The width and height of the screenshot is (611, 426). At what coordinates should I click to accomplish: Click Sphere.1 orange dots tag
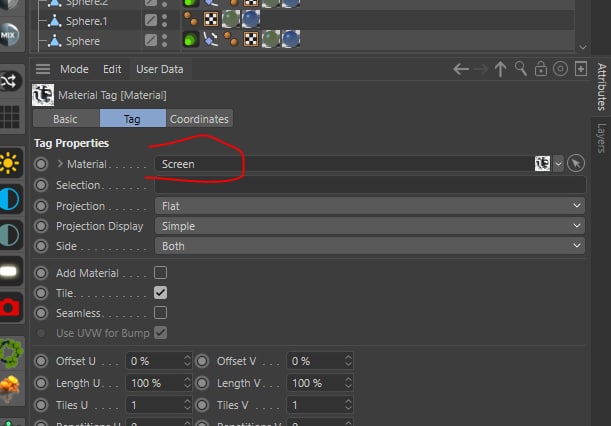pos(191,19)
